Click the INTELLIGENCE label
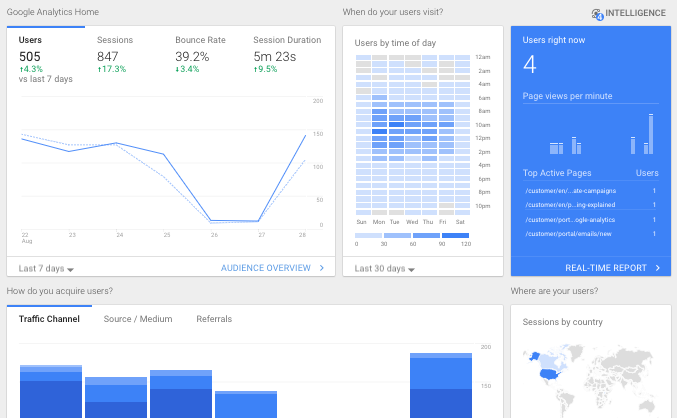The height and width of the screenshot is (418, 677). pyautogui.click(x=635, y=13)
